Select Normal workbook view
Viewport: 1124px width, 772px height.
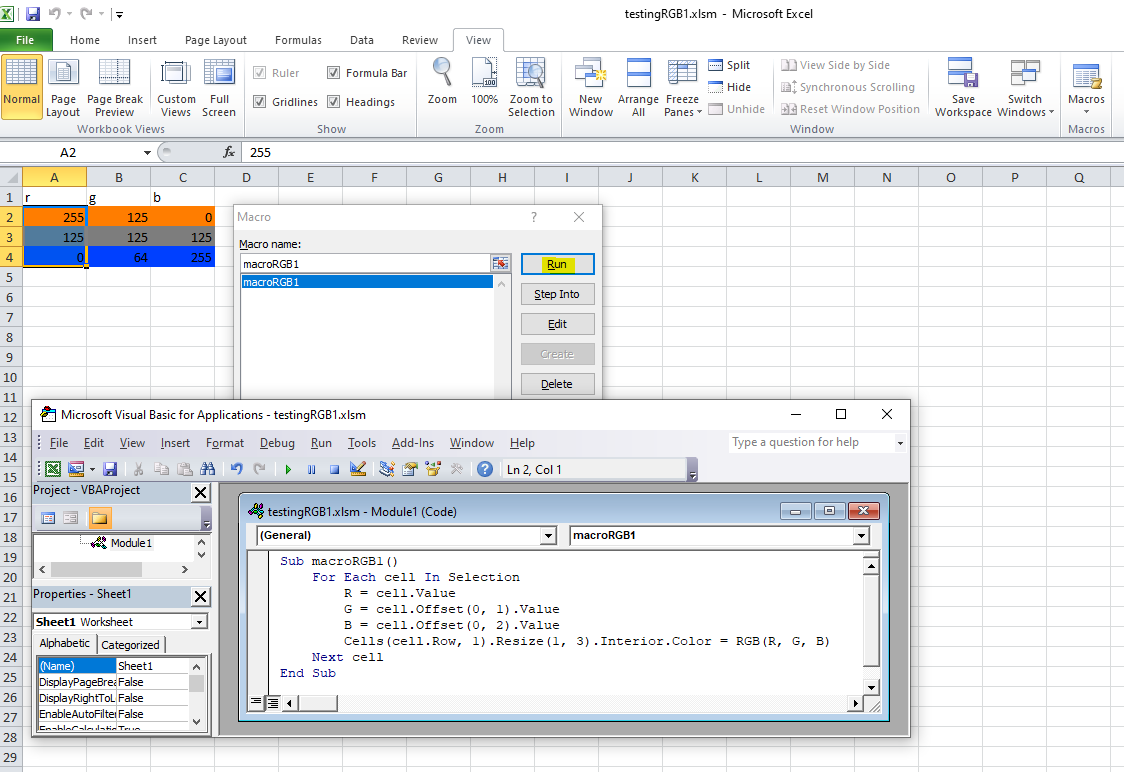coord(22,86)
